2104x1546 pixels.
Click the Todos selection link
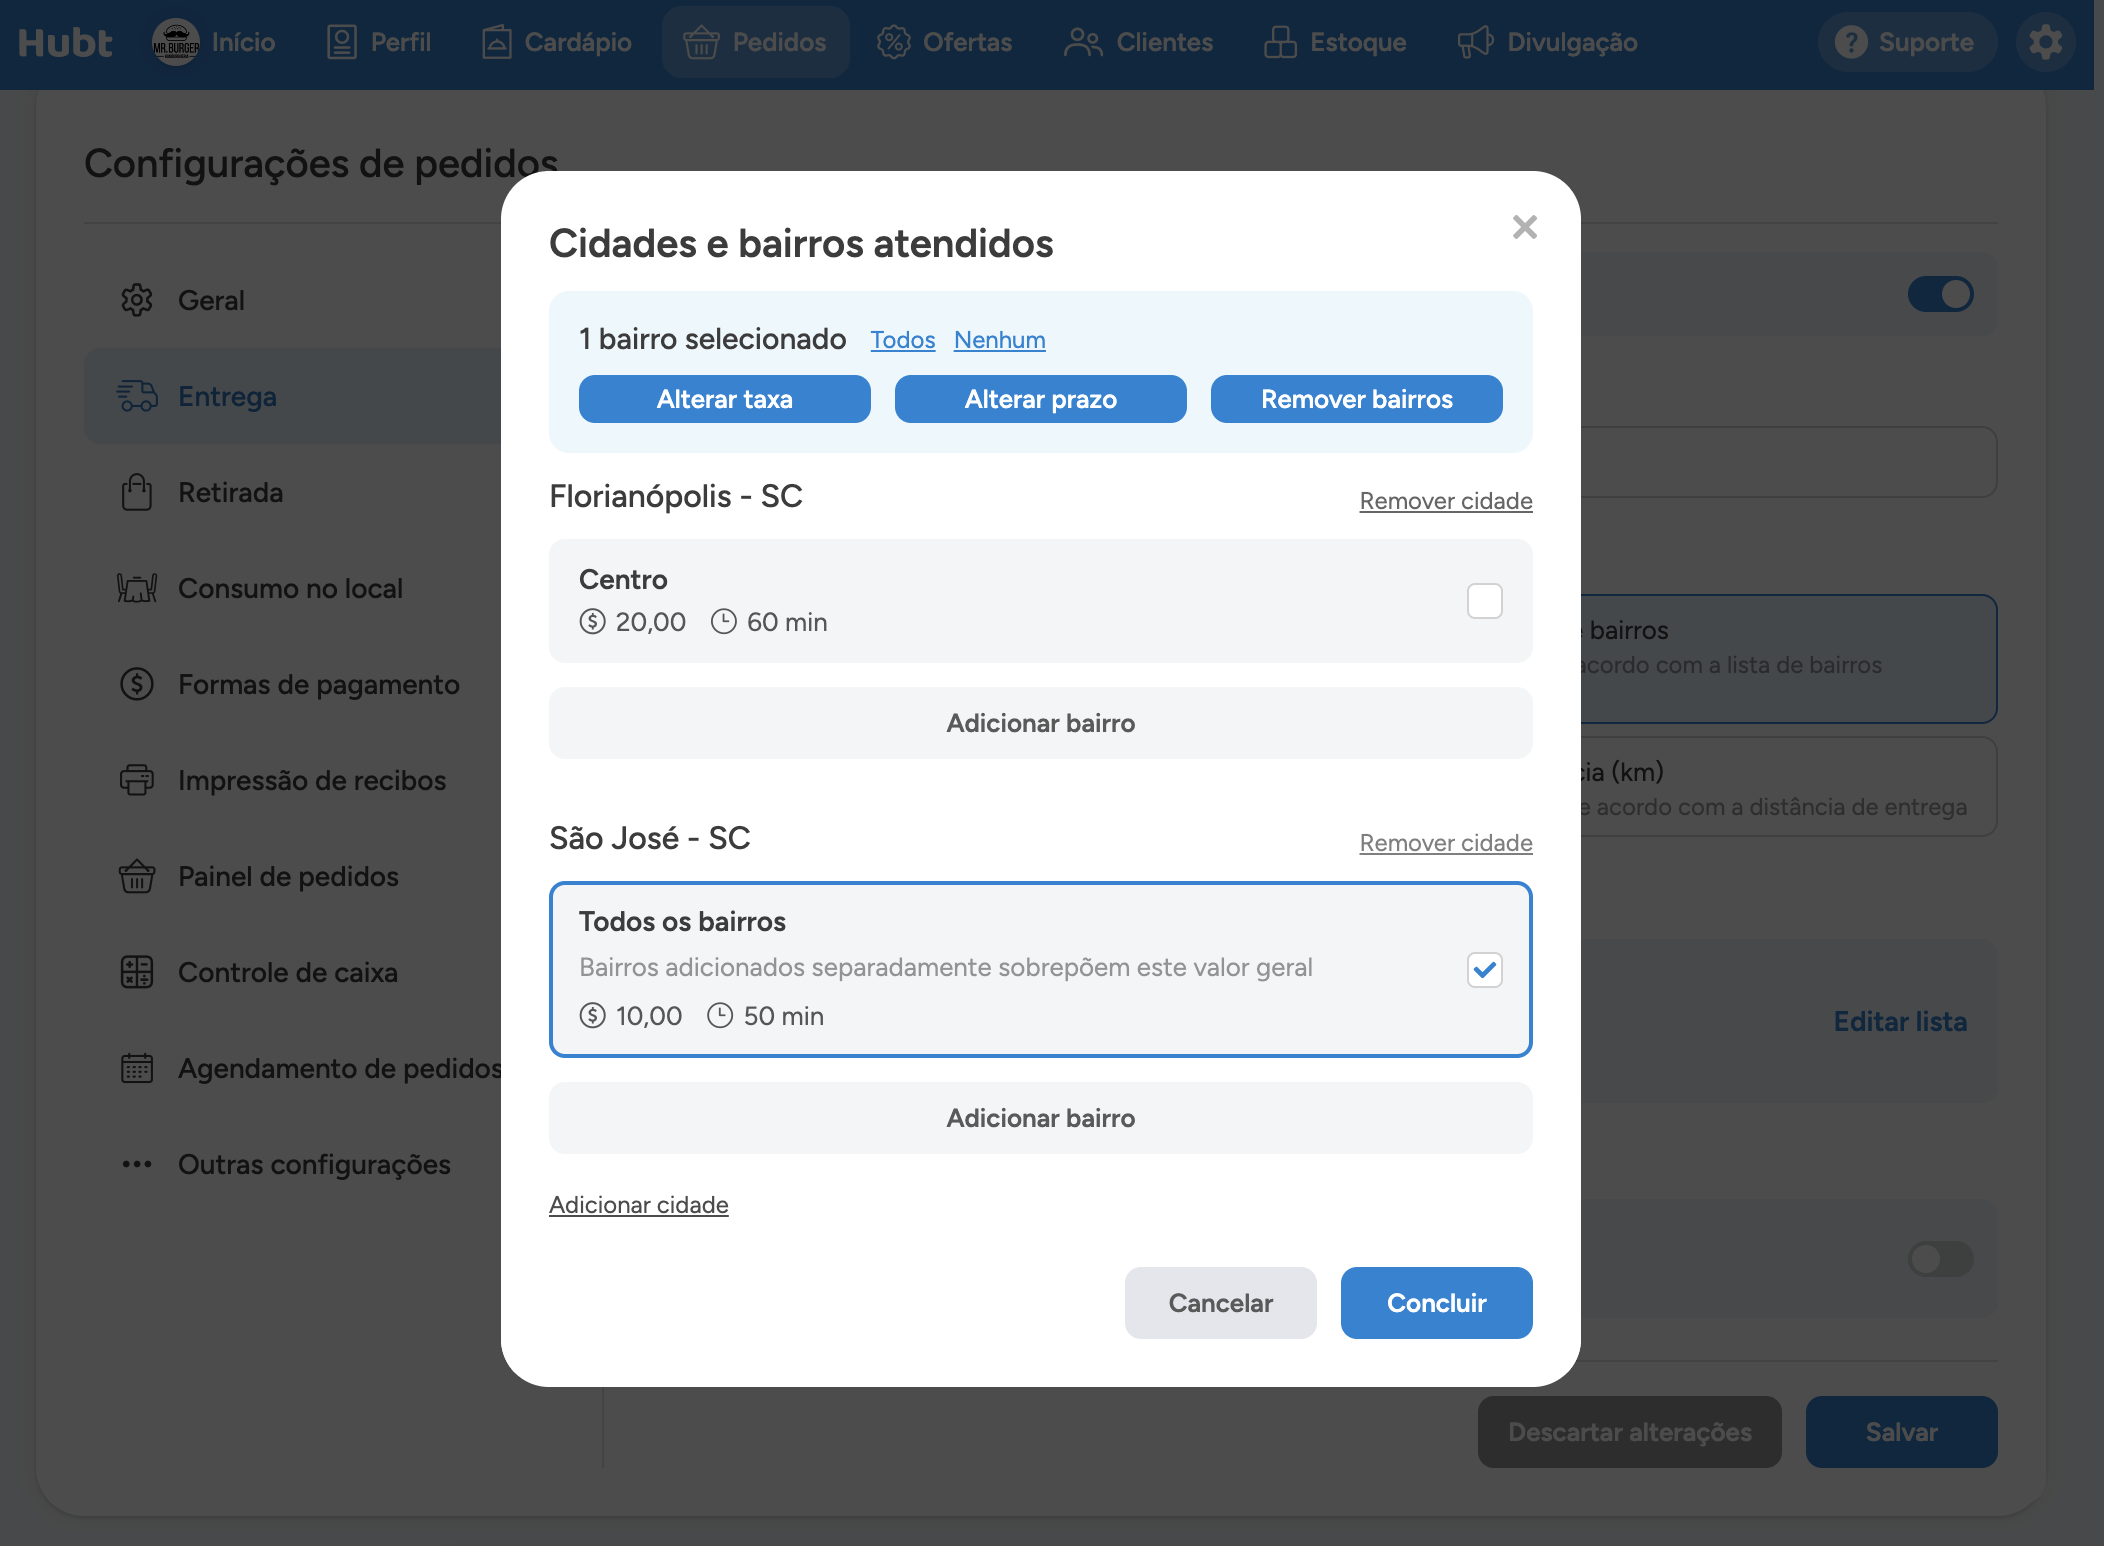(903, 340)
